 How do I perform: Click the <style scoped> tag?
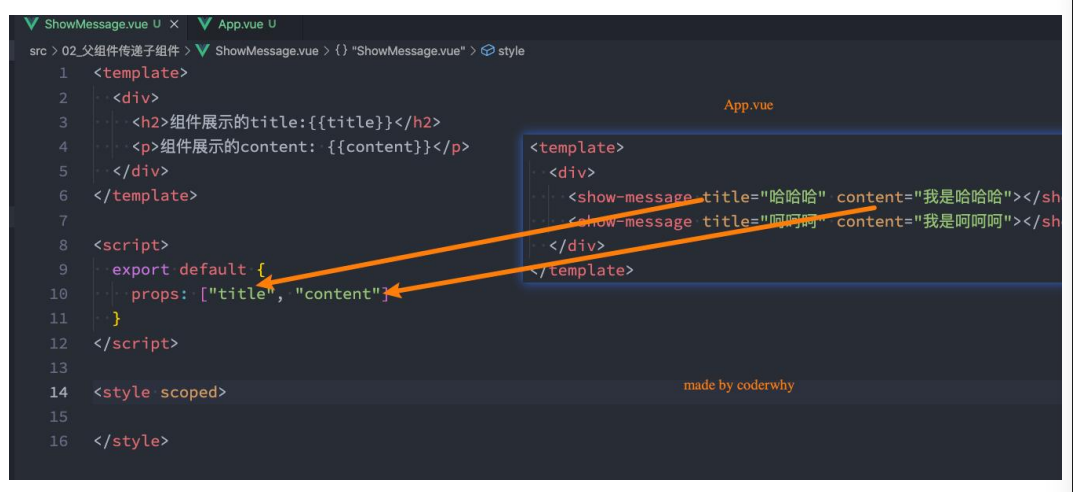point(160,392)
